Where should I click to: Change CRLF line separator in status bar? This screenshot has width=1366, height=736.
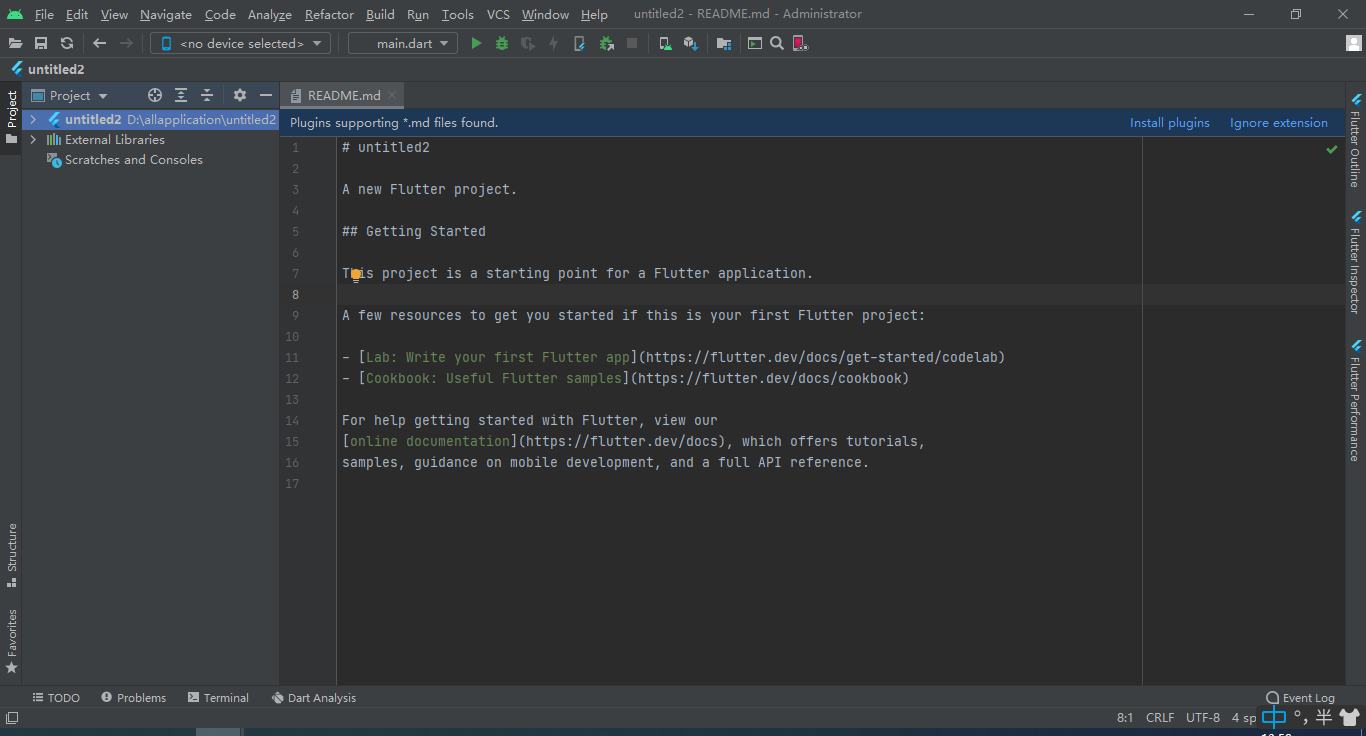1160,717
